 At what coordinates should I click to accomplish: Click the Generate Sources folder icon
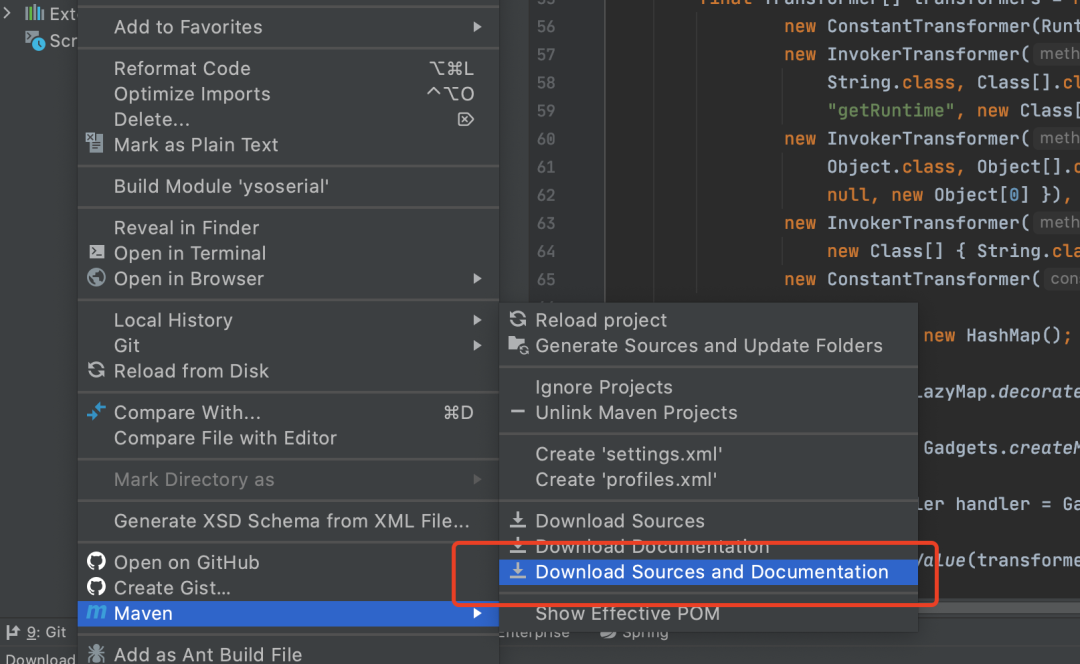(518, 346)
